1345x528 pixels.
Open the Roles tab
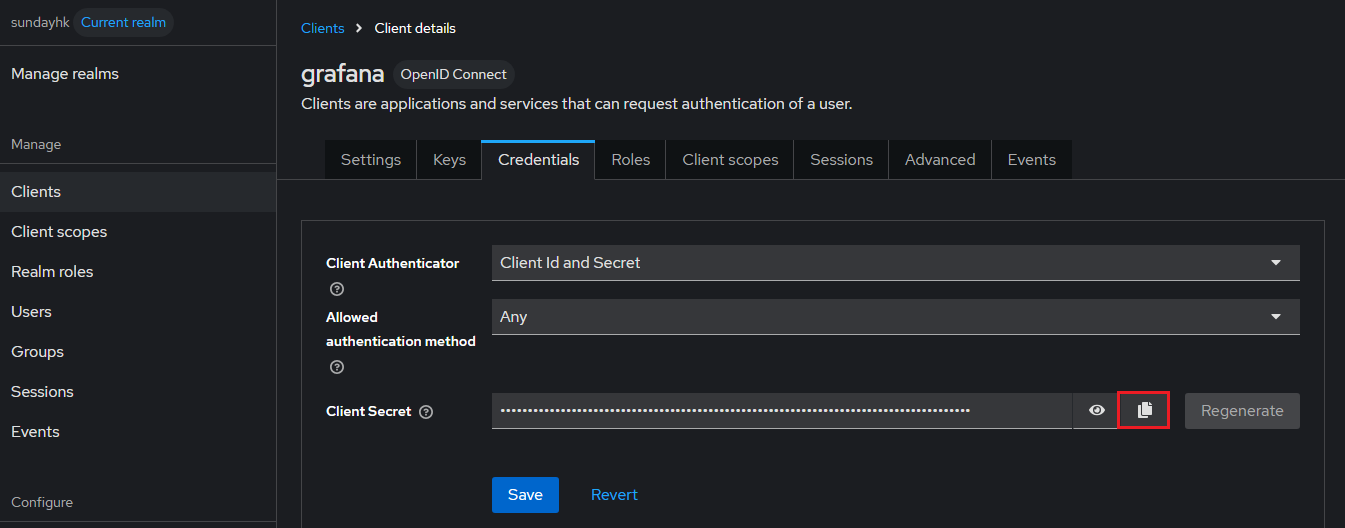click(631, 160)
